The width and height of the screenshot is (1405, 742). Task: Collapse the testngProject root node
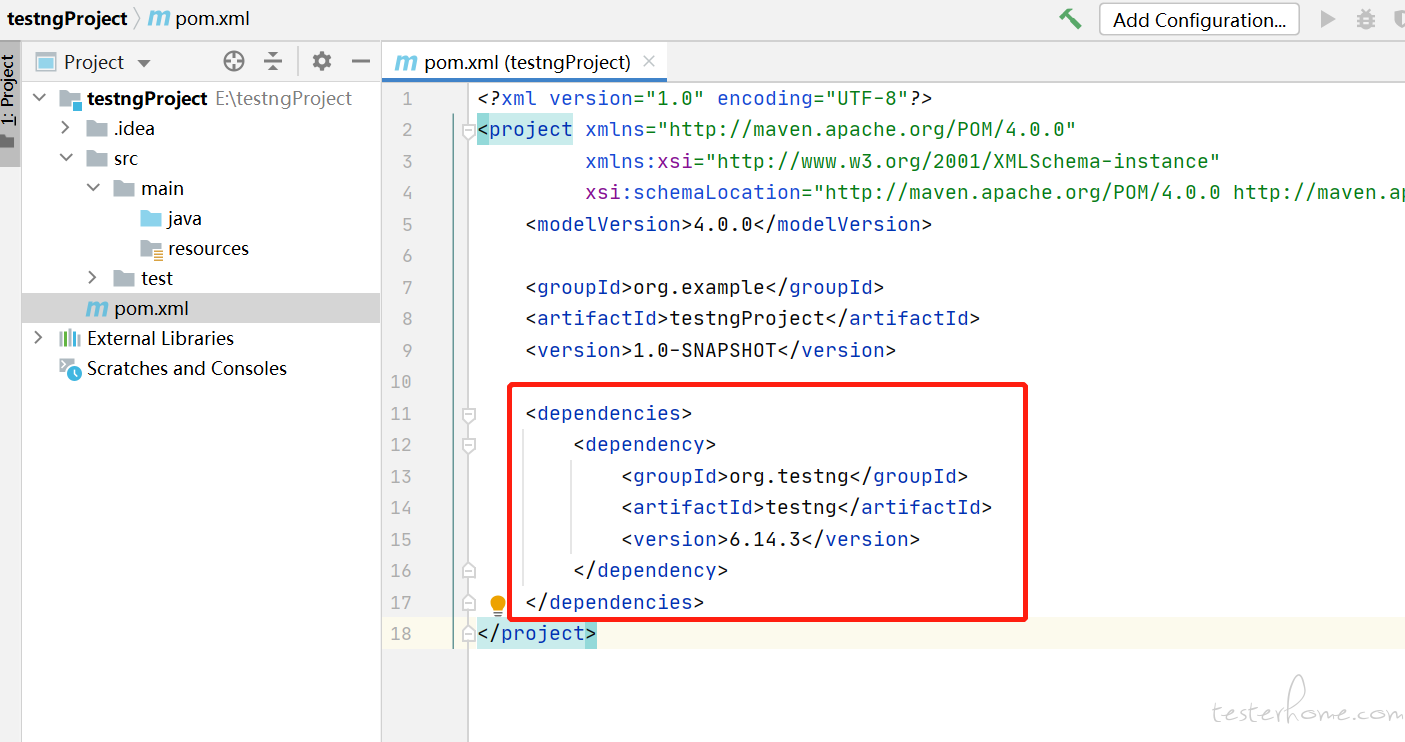[39, 98]
